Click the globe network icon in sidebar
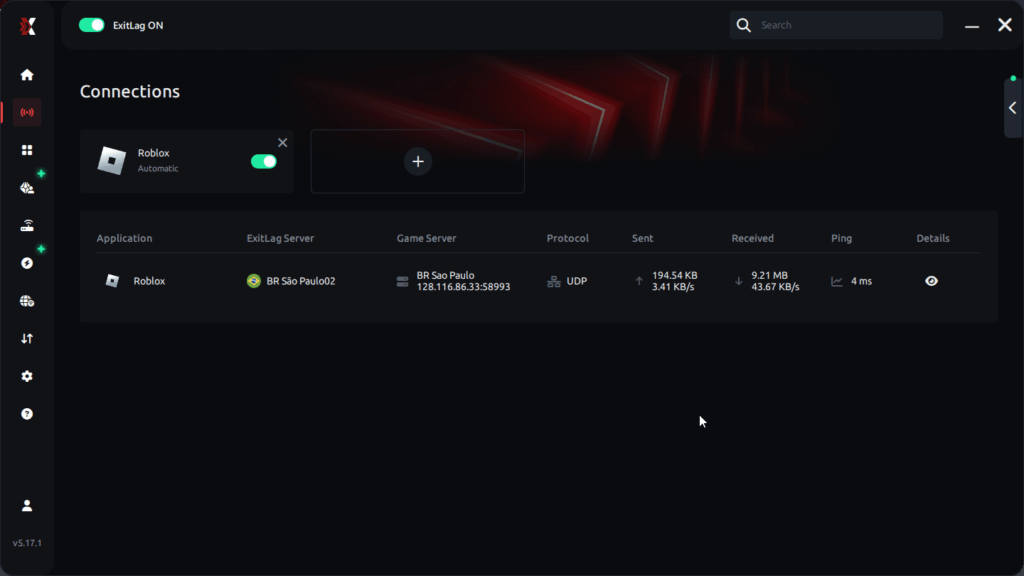 27,301
